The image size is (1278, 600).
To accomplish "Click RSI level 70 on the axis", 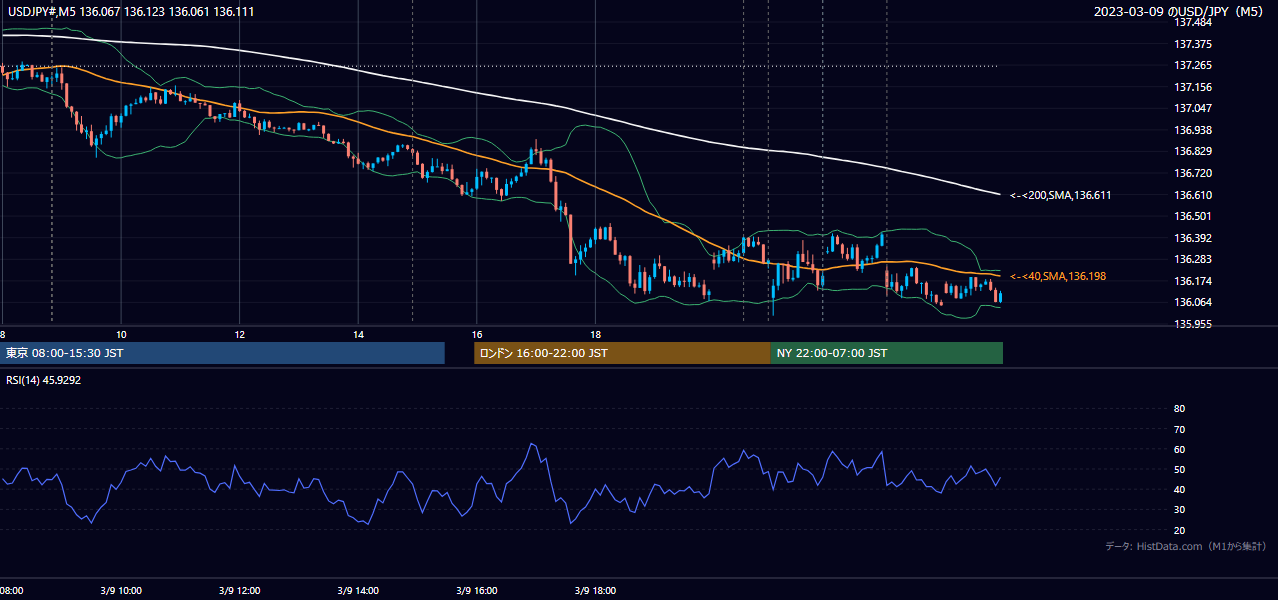I will (1179, 429).
